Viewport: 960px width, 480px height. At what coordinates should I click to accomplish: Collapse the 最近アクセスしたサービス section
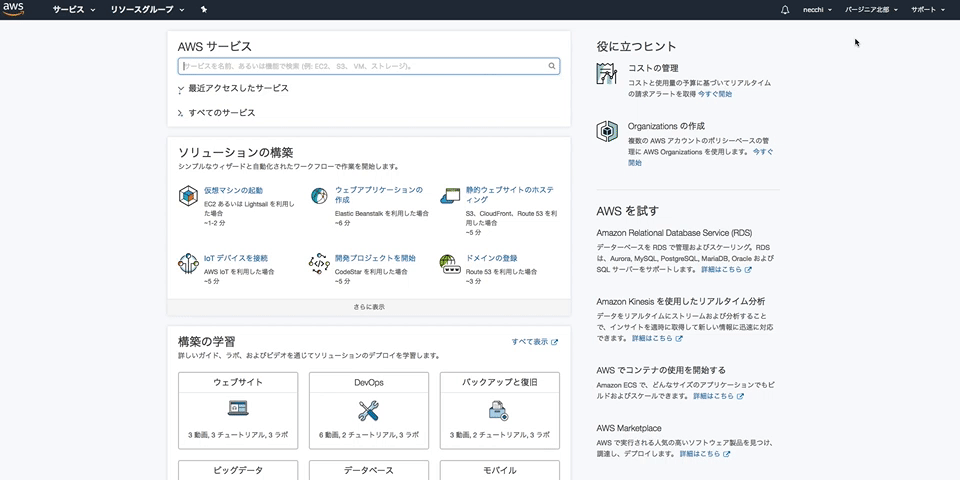coord(233,88)
